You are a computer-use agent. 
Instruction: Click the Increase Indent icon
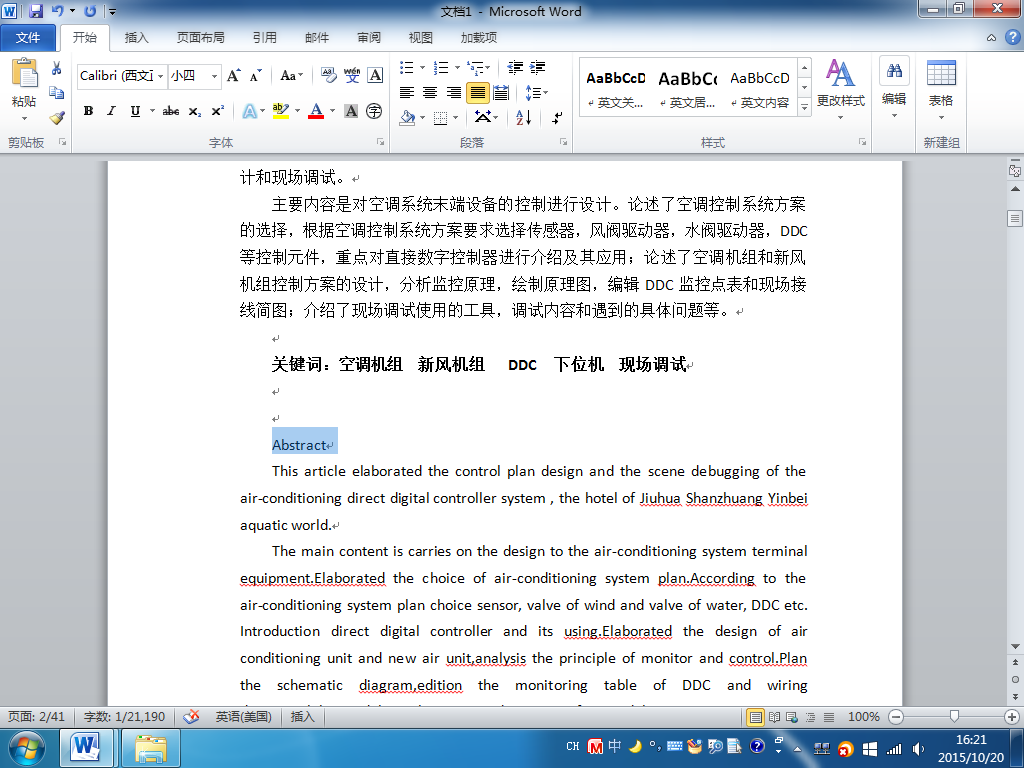coord(537,67)
